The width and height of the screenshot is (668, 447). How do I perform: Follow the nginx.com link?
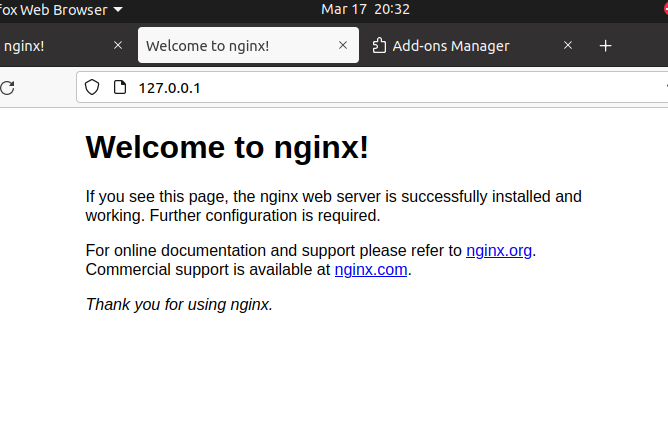coord(371,270)
